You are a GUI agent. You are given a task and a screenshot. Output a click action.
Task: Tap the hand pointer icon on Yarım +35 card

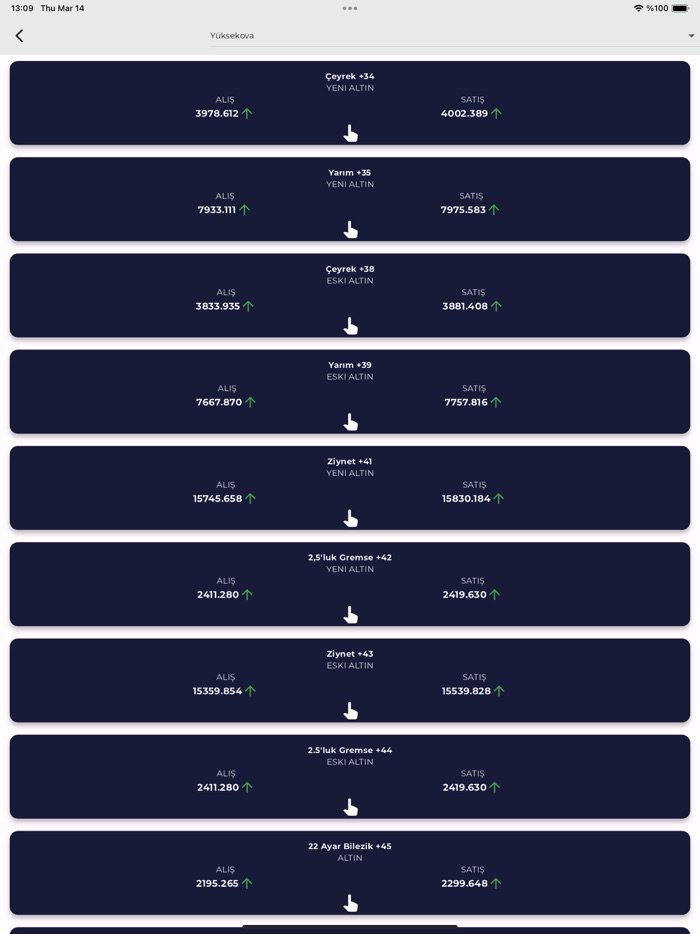click(350, 229)
